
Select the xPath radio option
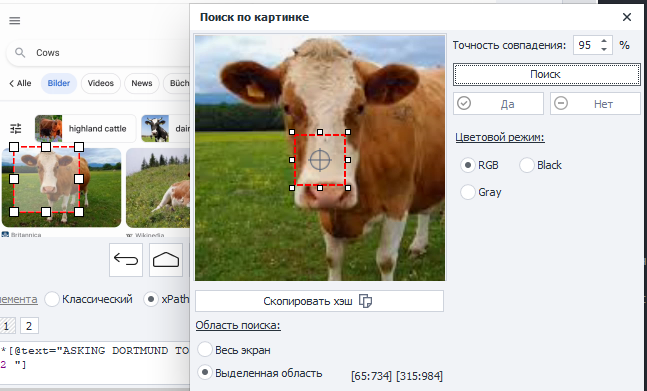(151, 299)
